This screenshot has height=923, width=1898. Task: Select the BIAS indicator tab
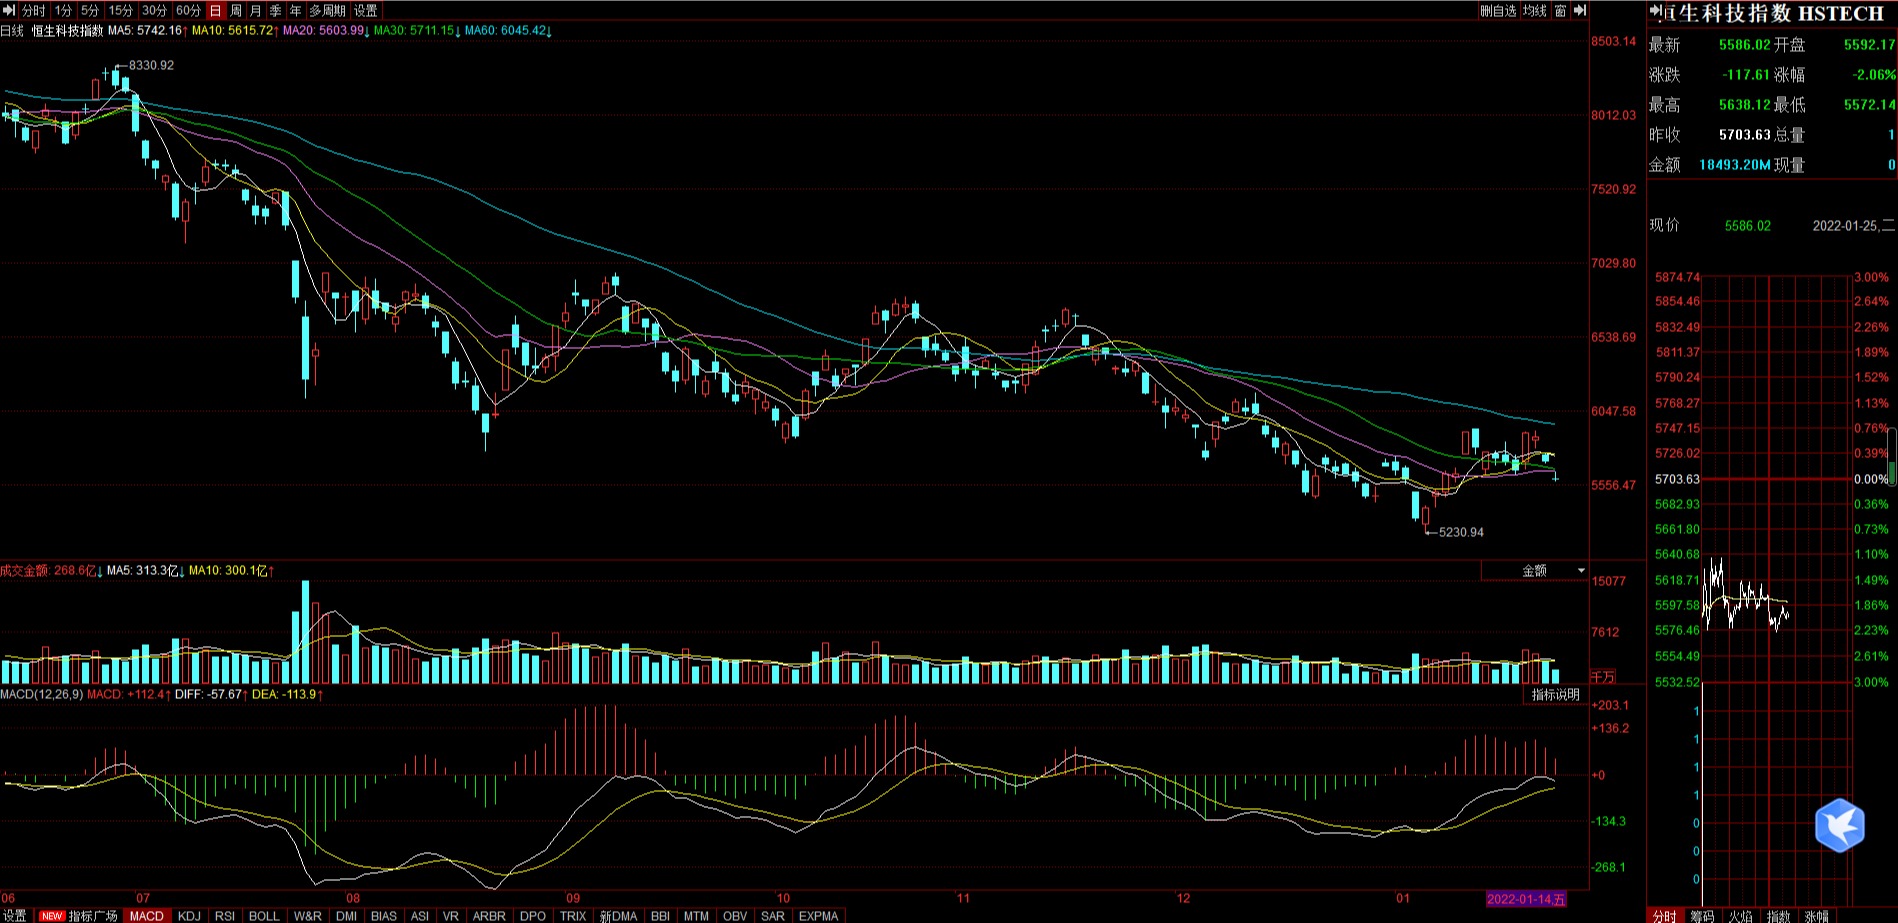pyautogui.click(x=384, y=916)
